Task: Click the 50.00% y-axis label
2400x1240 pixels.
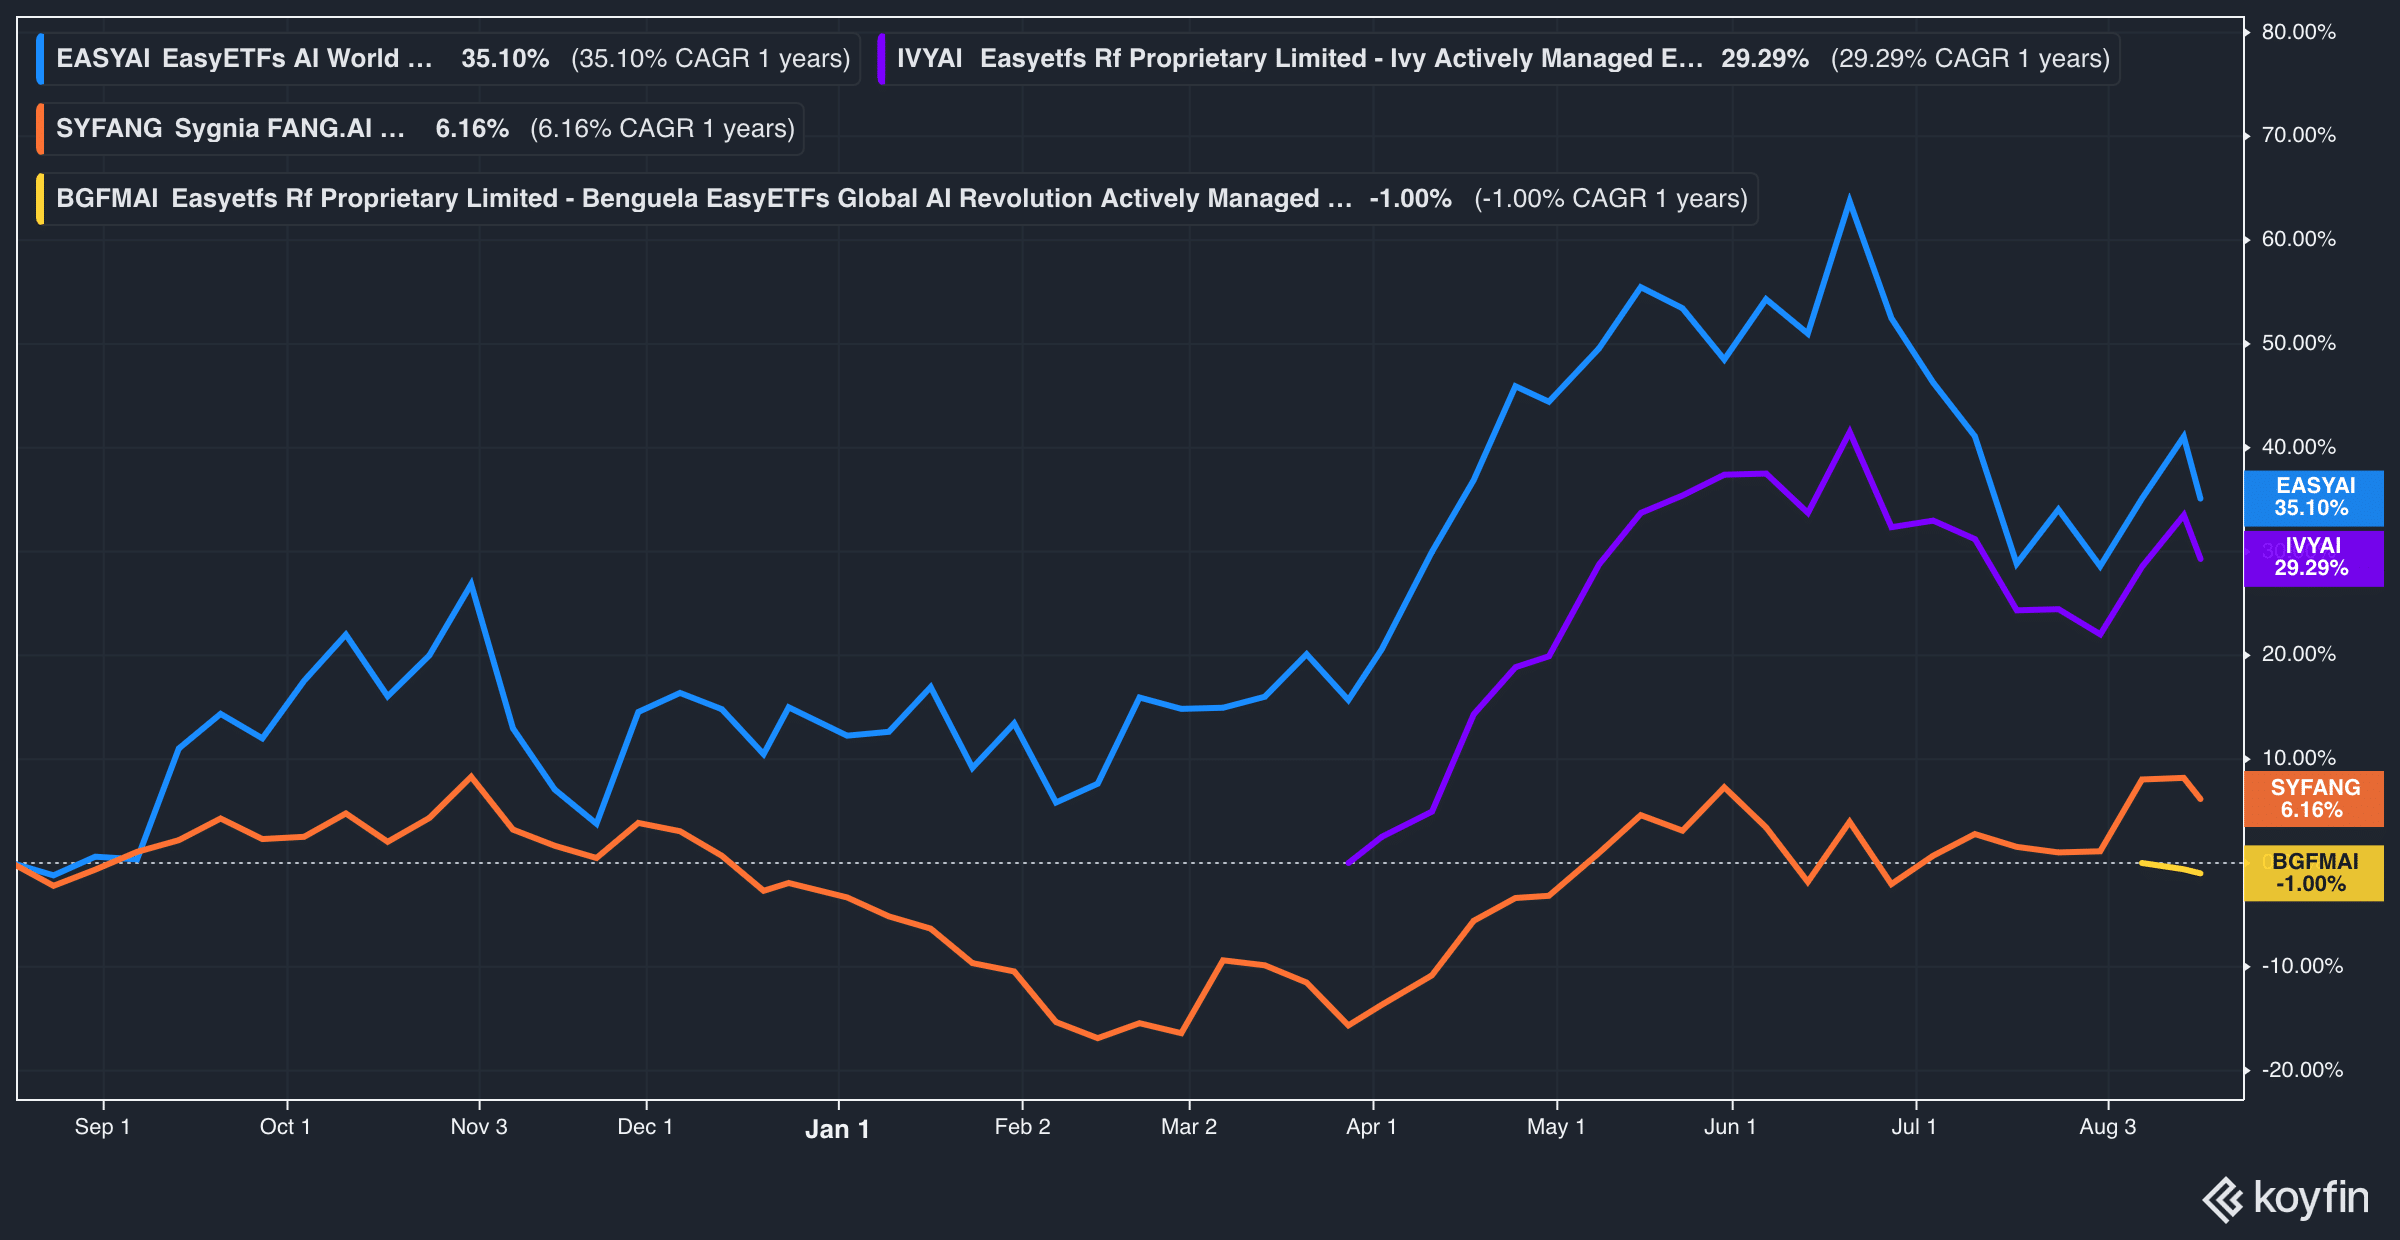Action: click(x=2299, y=343)
